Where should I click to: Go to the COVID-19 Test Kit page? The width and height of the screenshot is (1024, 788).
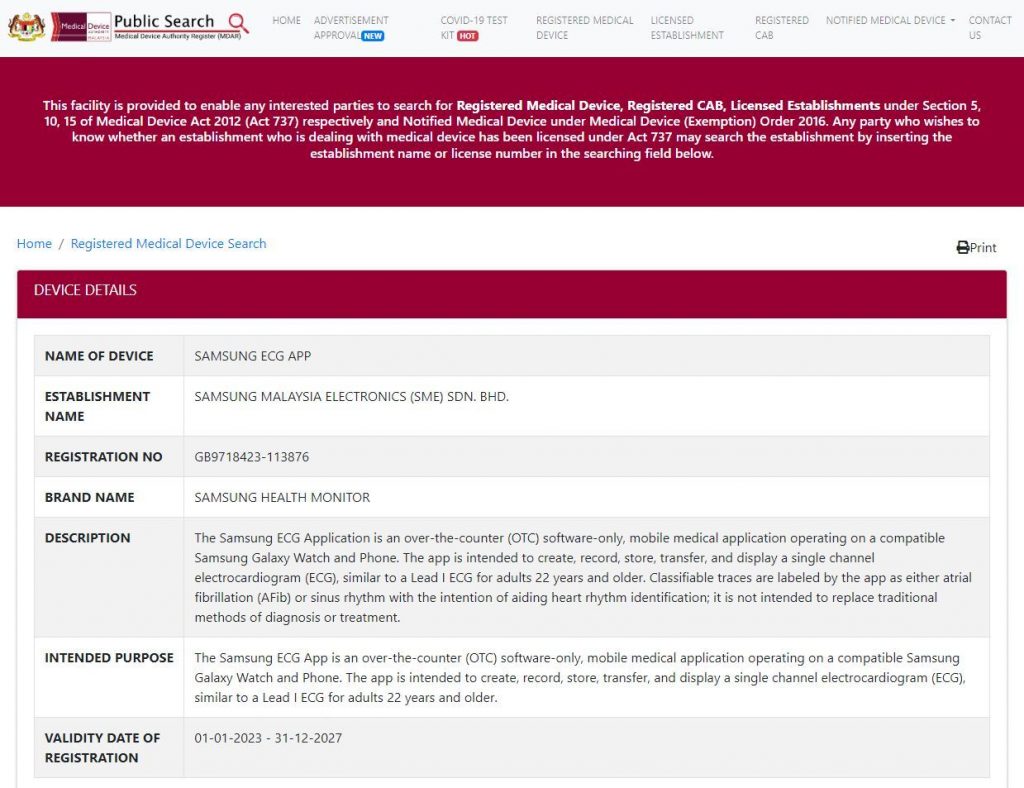[473, 27]
